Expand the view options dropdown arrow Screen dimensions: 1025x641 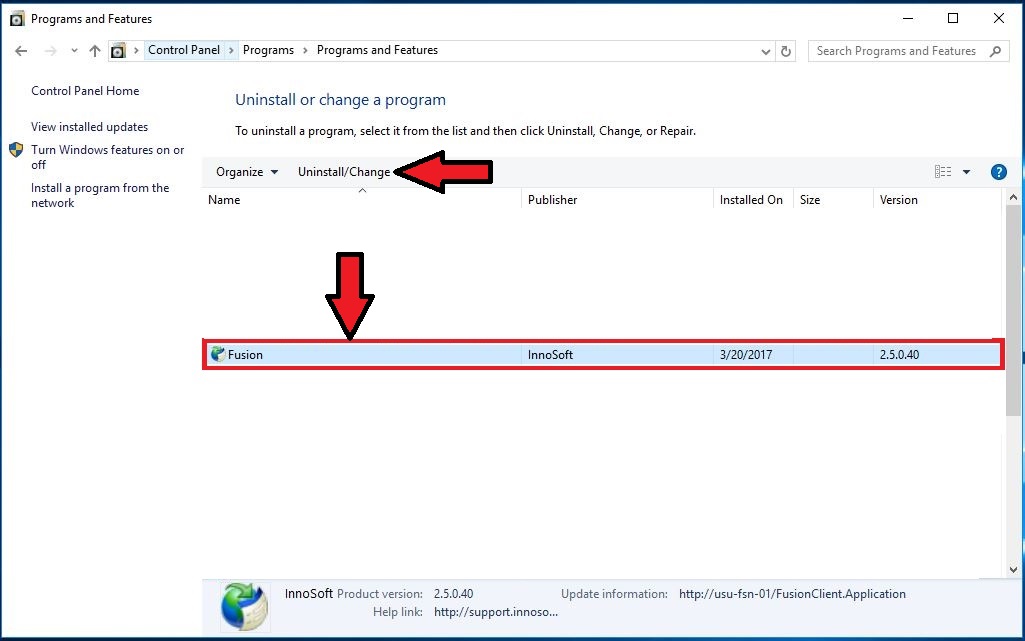pyautogui.click(x=966, y=172)
